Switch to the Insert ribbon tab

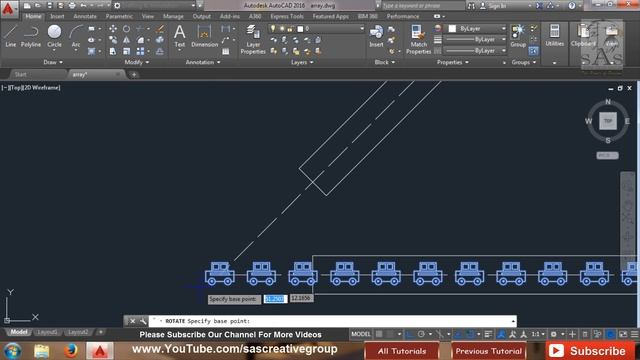click(57, 16)
